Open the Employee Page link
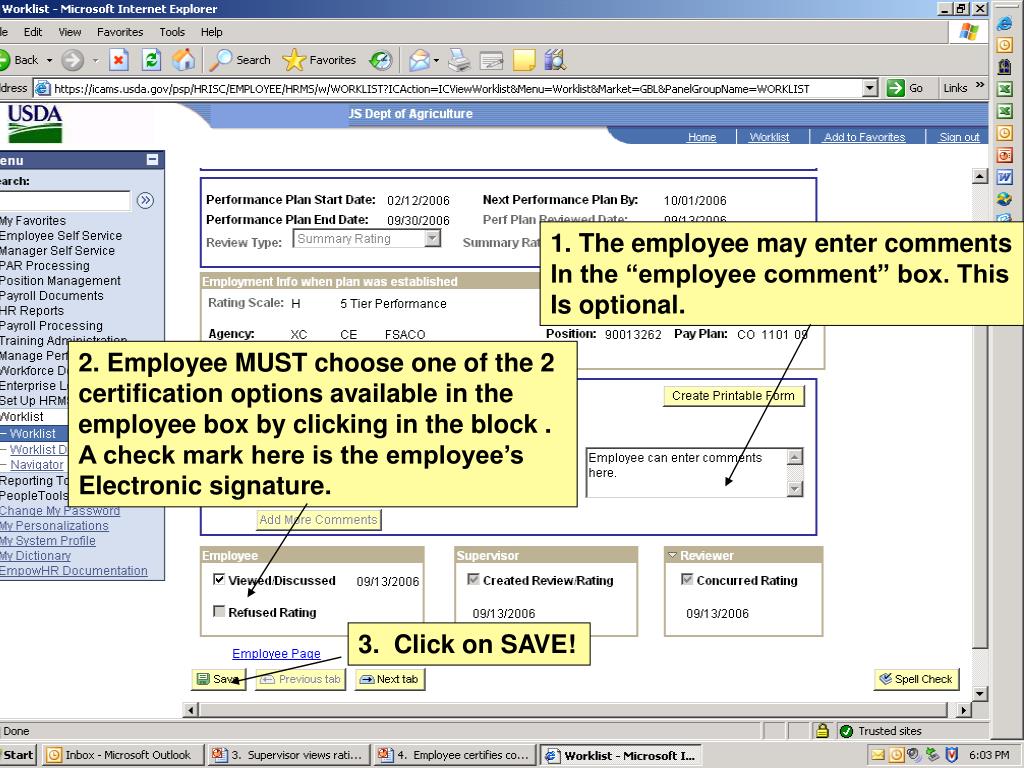This screenshot has width=1024, height=768. [276, 654]
